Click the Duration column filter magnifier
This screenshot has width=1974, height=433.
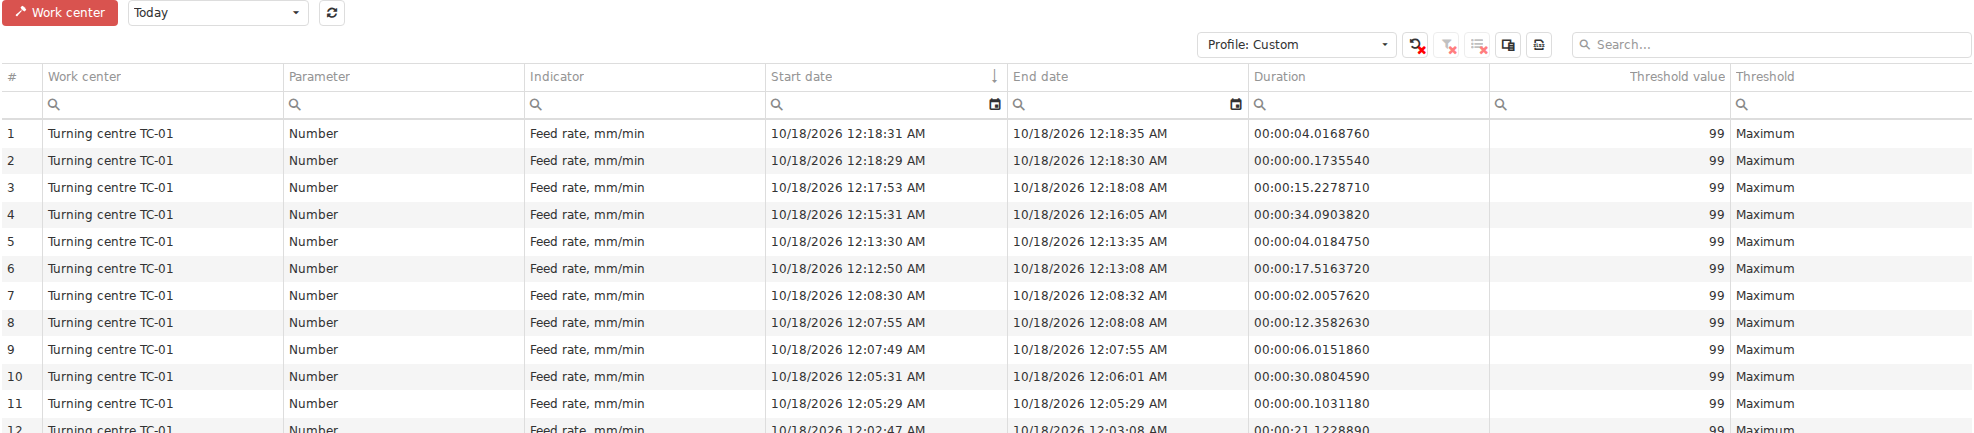(1260, 105)
